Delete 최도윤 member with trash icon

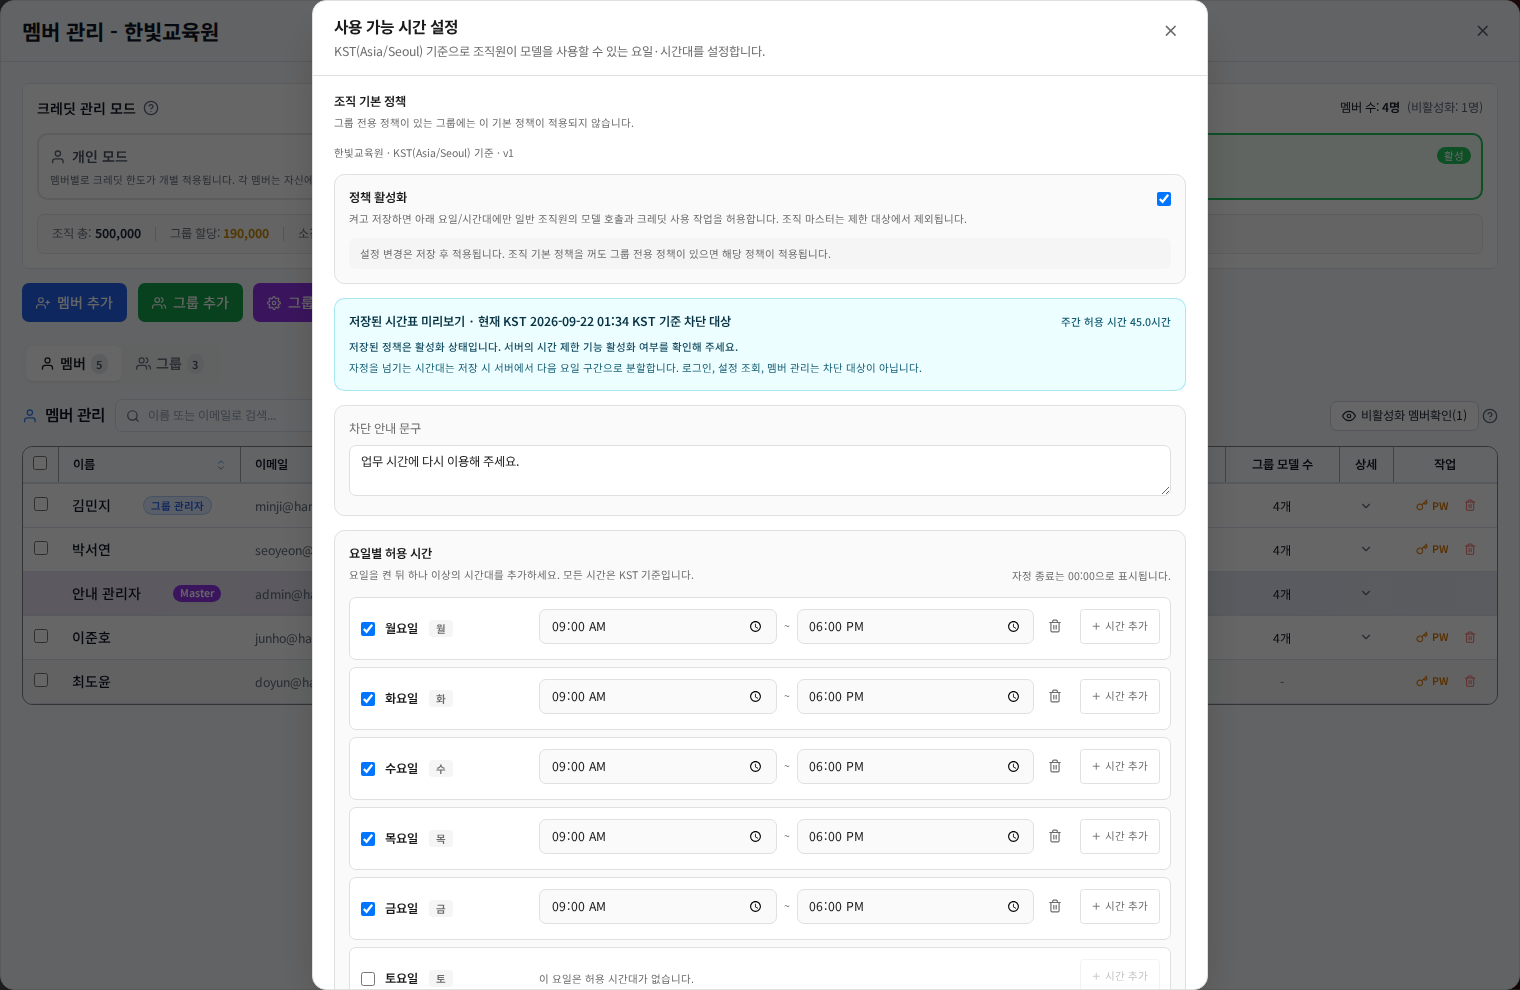(x=1470, y=682)
